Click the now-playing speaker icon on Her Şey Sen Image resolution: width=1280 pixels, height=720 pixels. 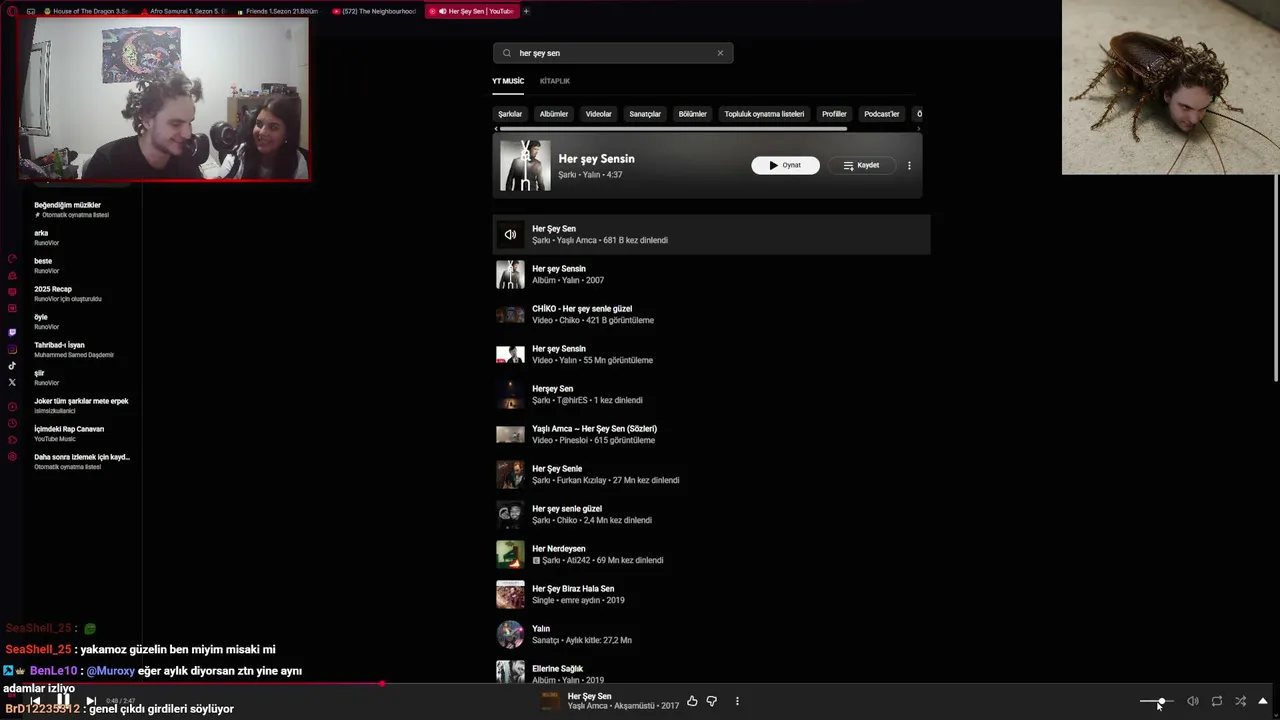[x=510, y=235]
